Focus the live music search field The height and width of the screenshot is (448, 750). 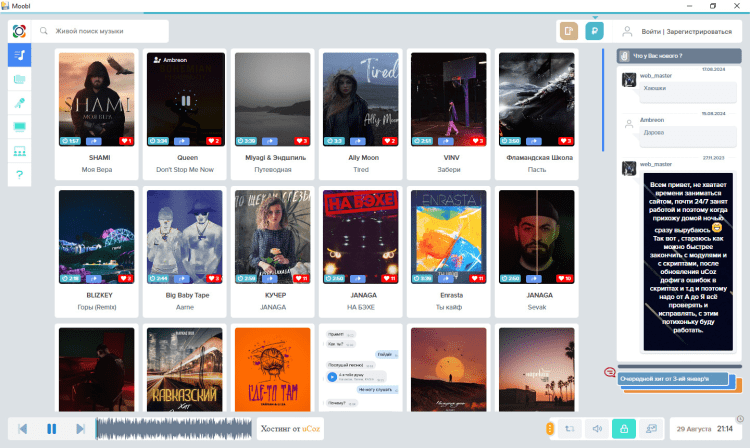pos(100,31)
